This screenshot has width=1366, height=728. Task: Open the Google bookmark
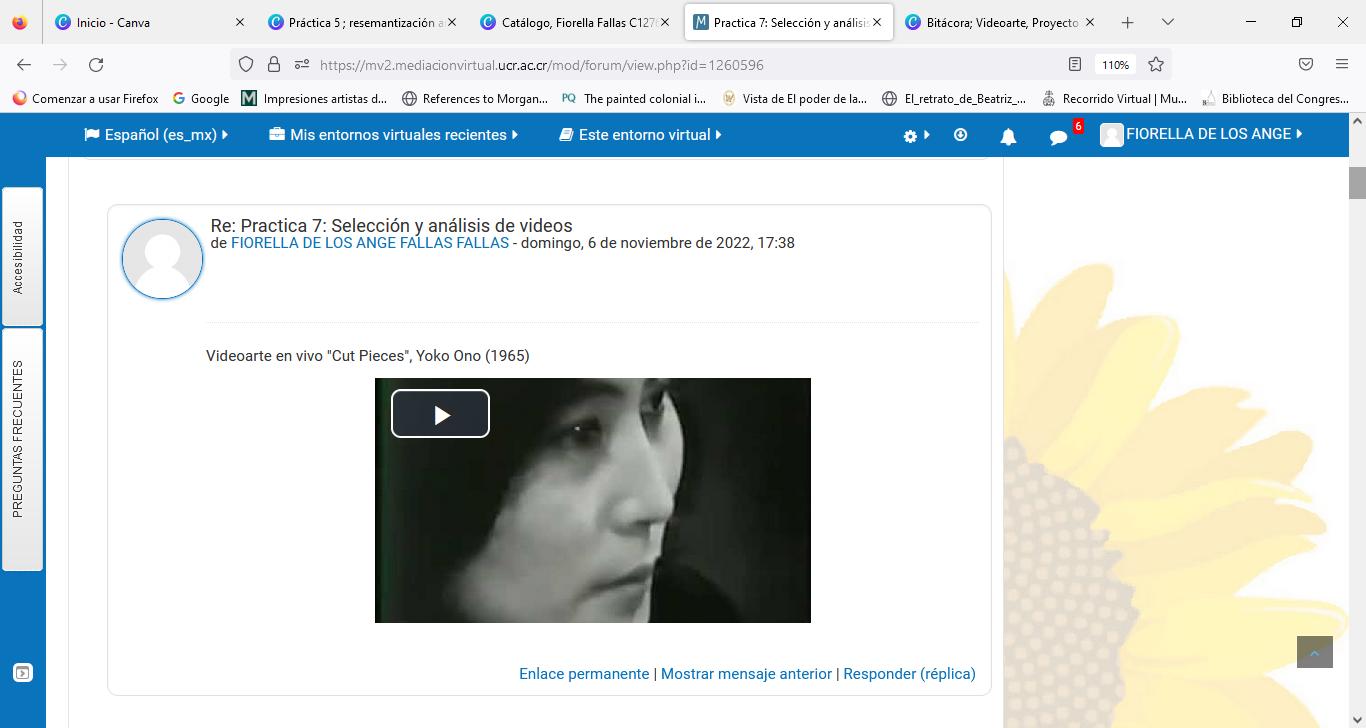201,98
